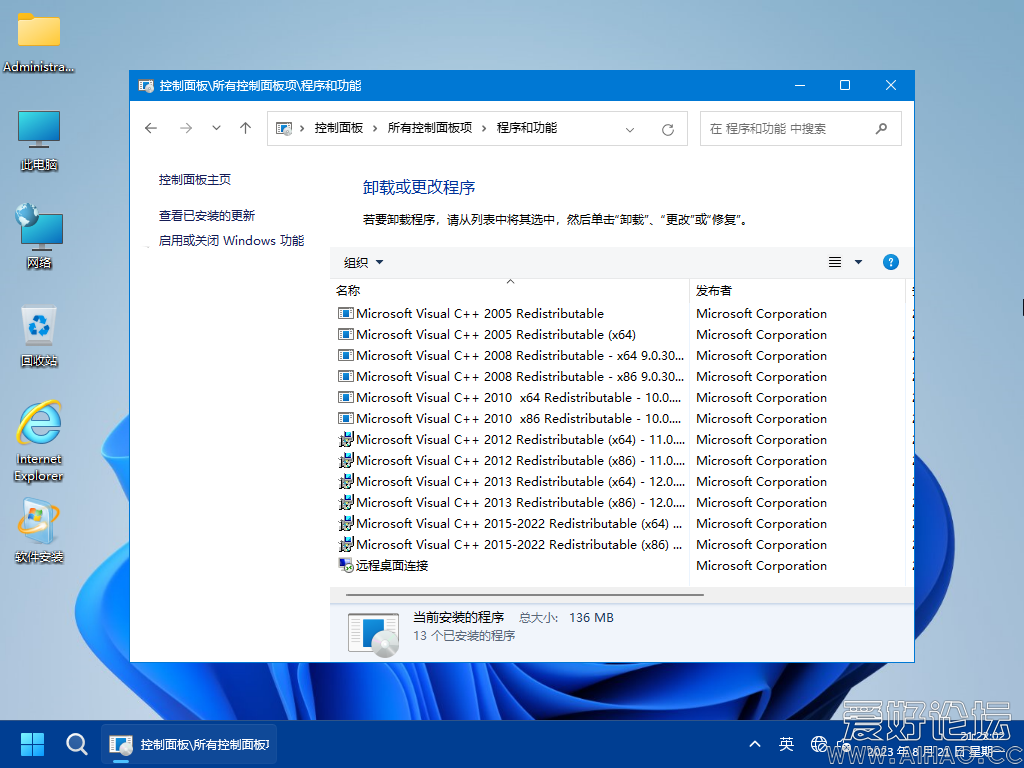1024x768 pixels.
Task: Click the Windows Start button
Action: [x=33, y=744]
